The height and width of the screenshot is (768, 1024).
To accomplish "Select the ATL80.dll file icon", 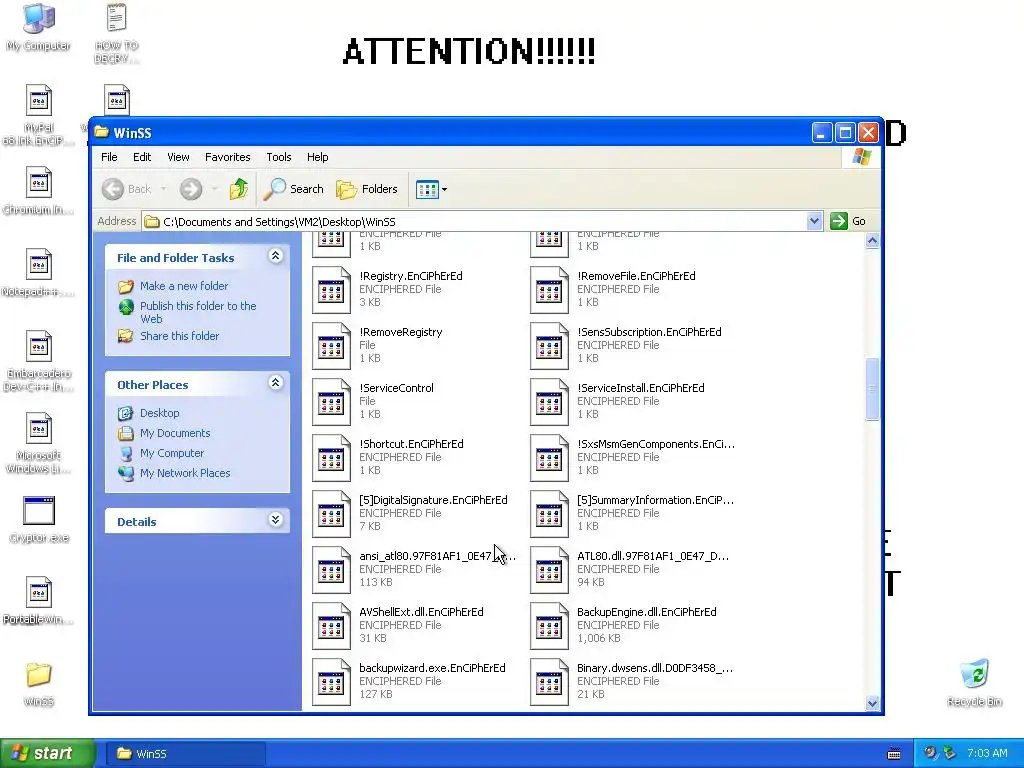I will pyautogui.click(x=549, y=570).
